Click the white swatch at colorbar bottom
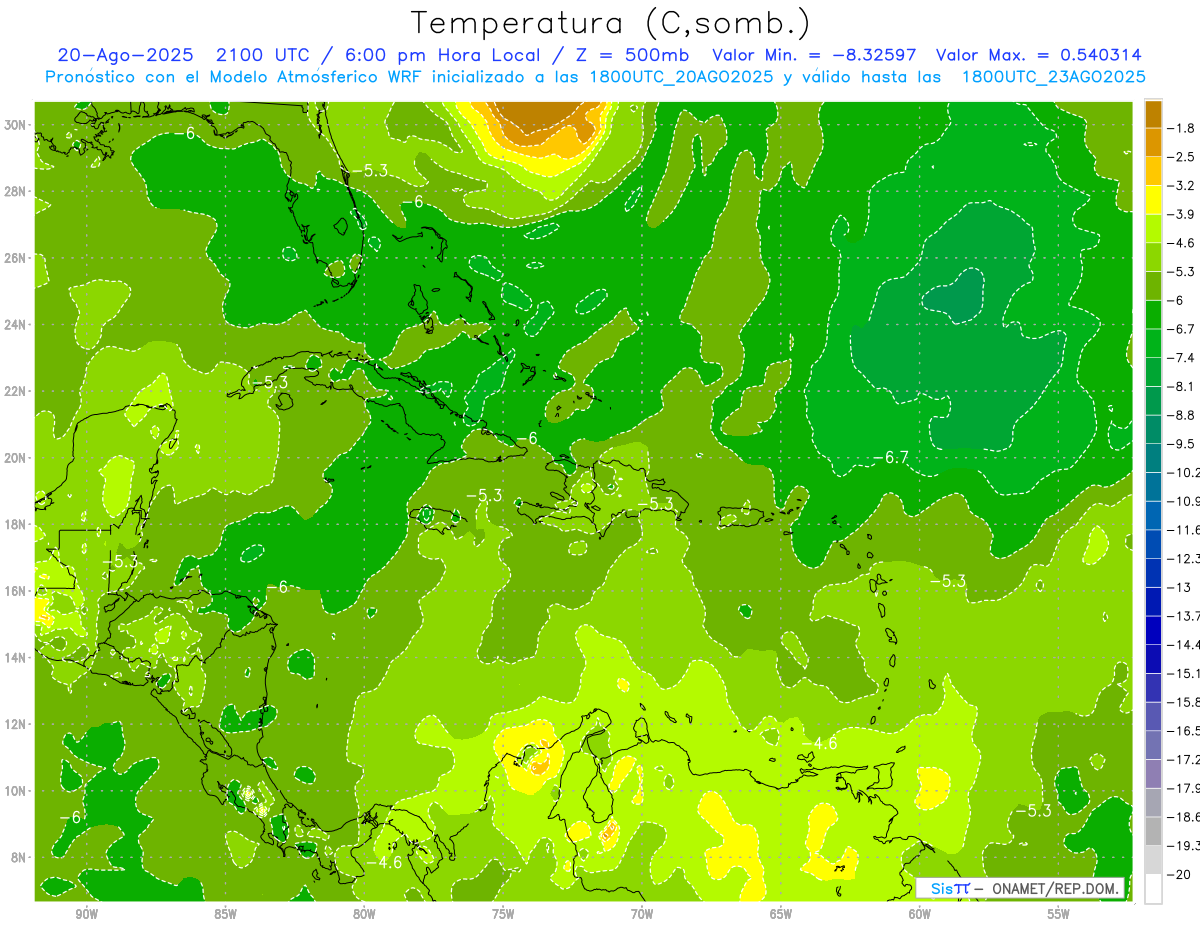This screenshot has width=1200, height=927. (1153, 889)
